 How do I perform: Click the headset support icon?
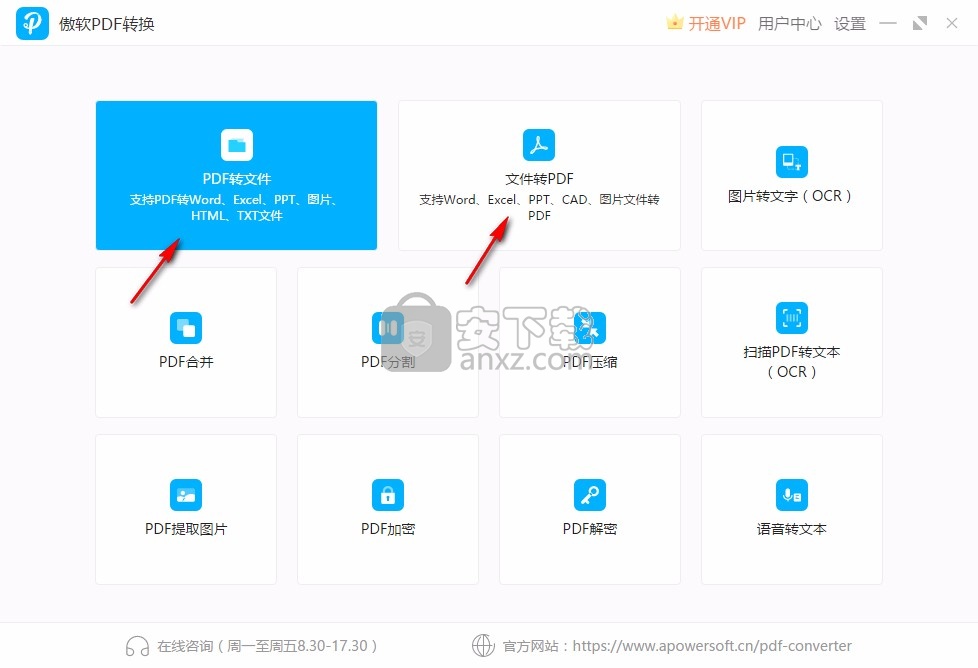137,646
